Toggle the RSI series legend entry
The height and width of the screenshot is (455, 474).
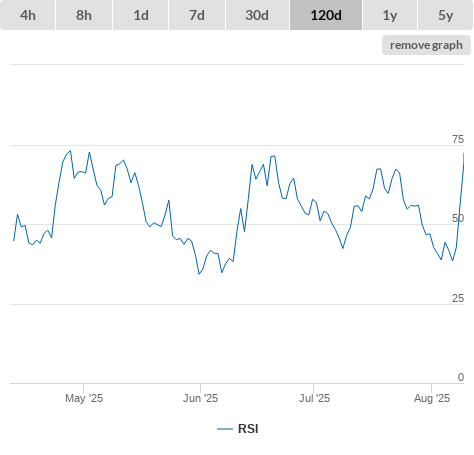tap(238, 429)
